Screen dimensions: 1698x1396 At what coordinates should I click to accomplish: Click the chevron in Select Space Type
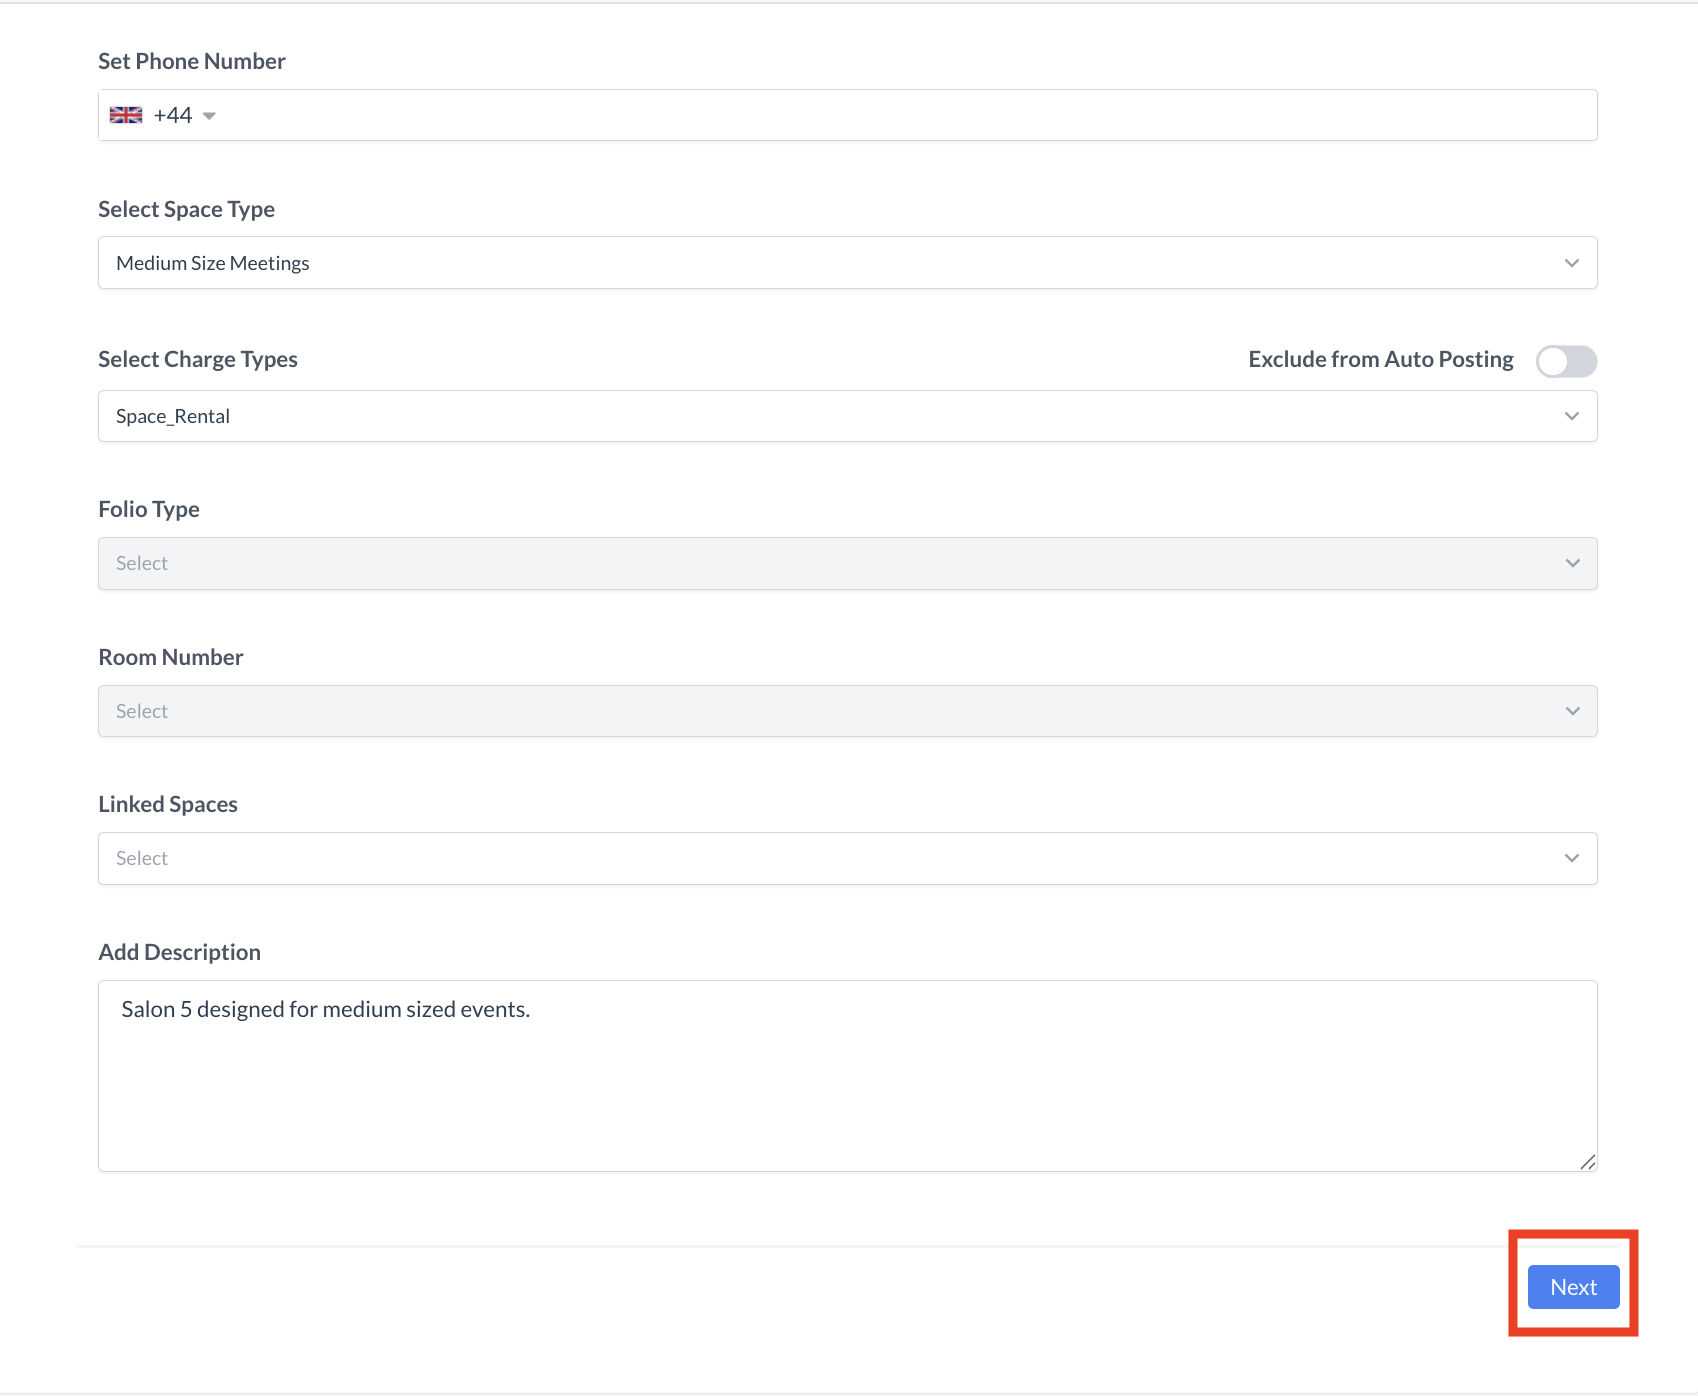1571,263
